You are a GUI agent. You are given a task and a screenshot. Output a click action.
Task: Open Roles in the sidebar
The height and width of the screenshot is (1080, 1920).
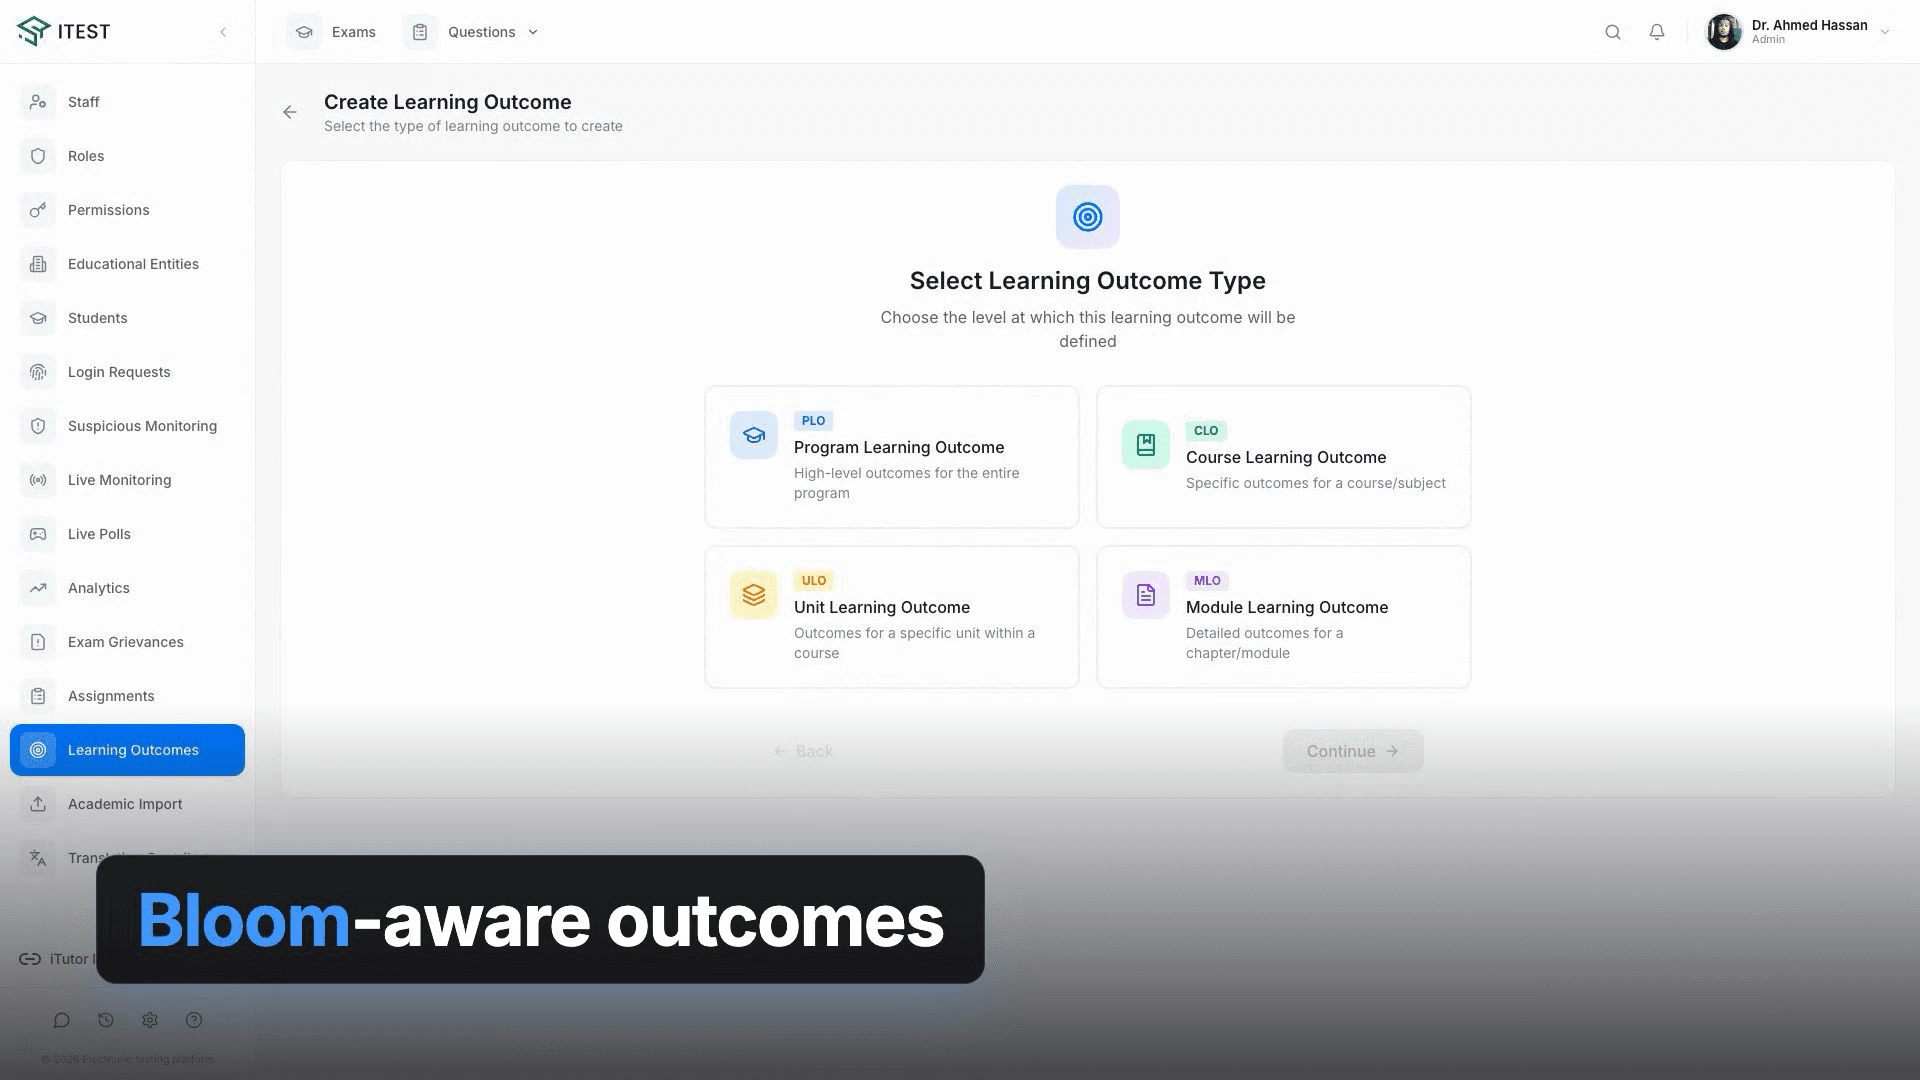tap(127, 156)
